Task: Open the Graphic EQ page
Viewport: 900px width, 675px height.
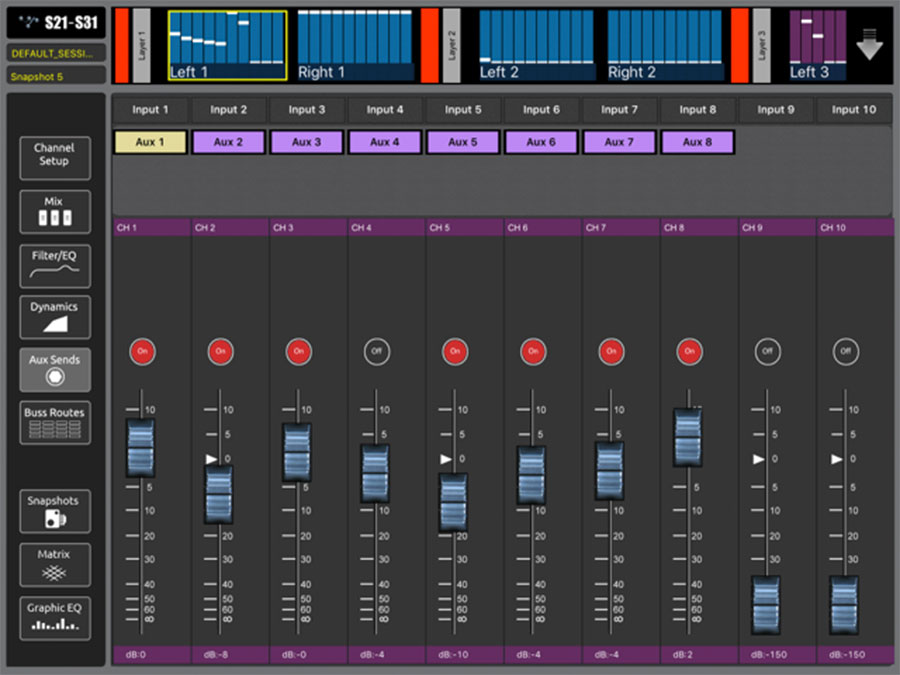Action: coord(55,618)
